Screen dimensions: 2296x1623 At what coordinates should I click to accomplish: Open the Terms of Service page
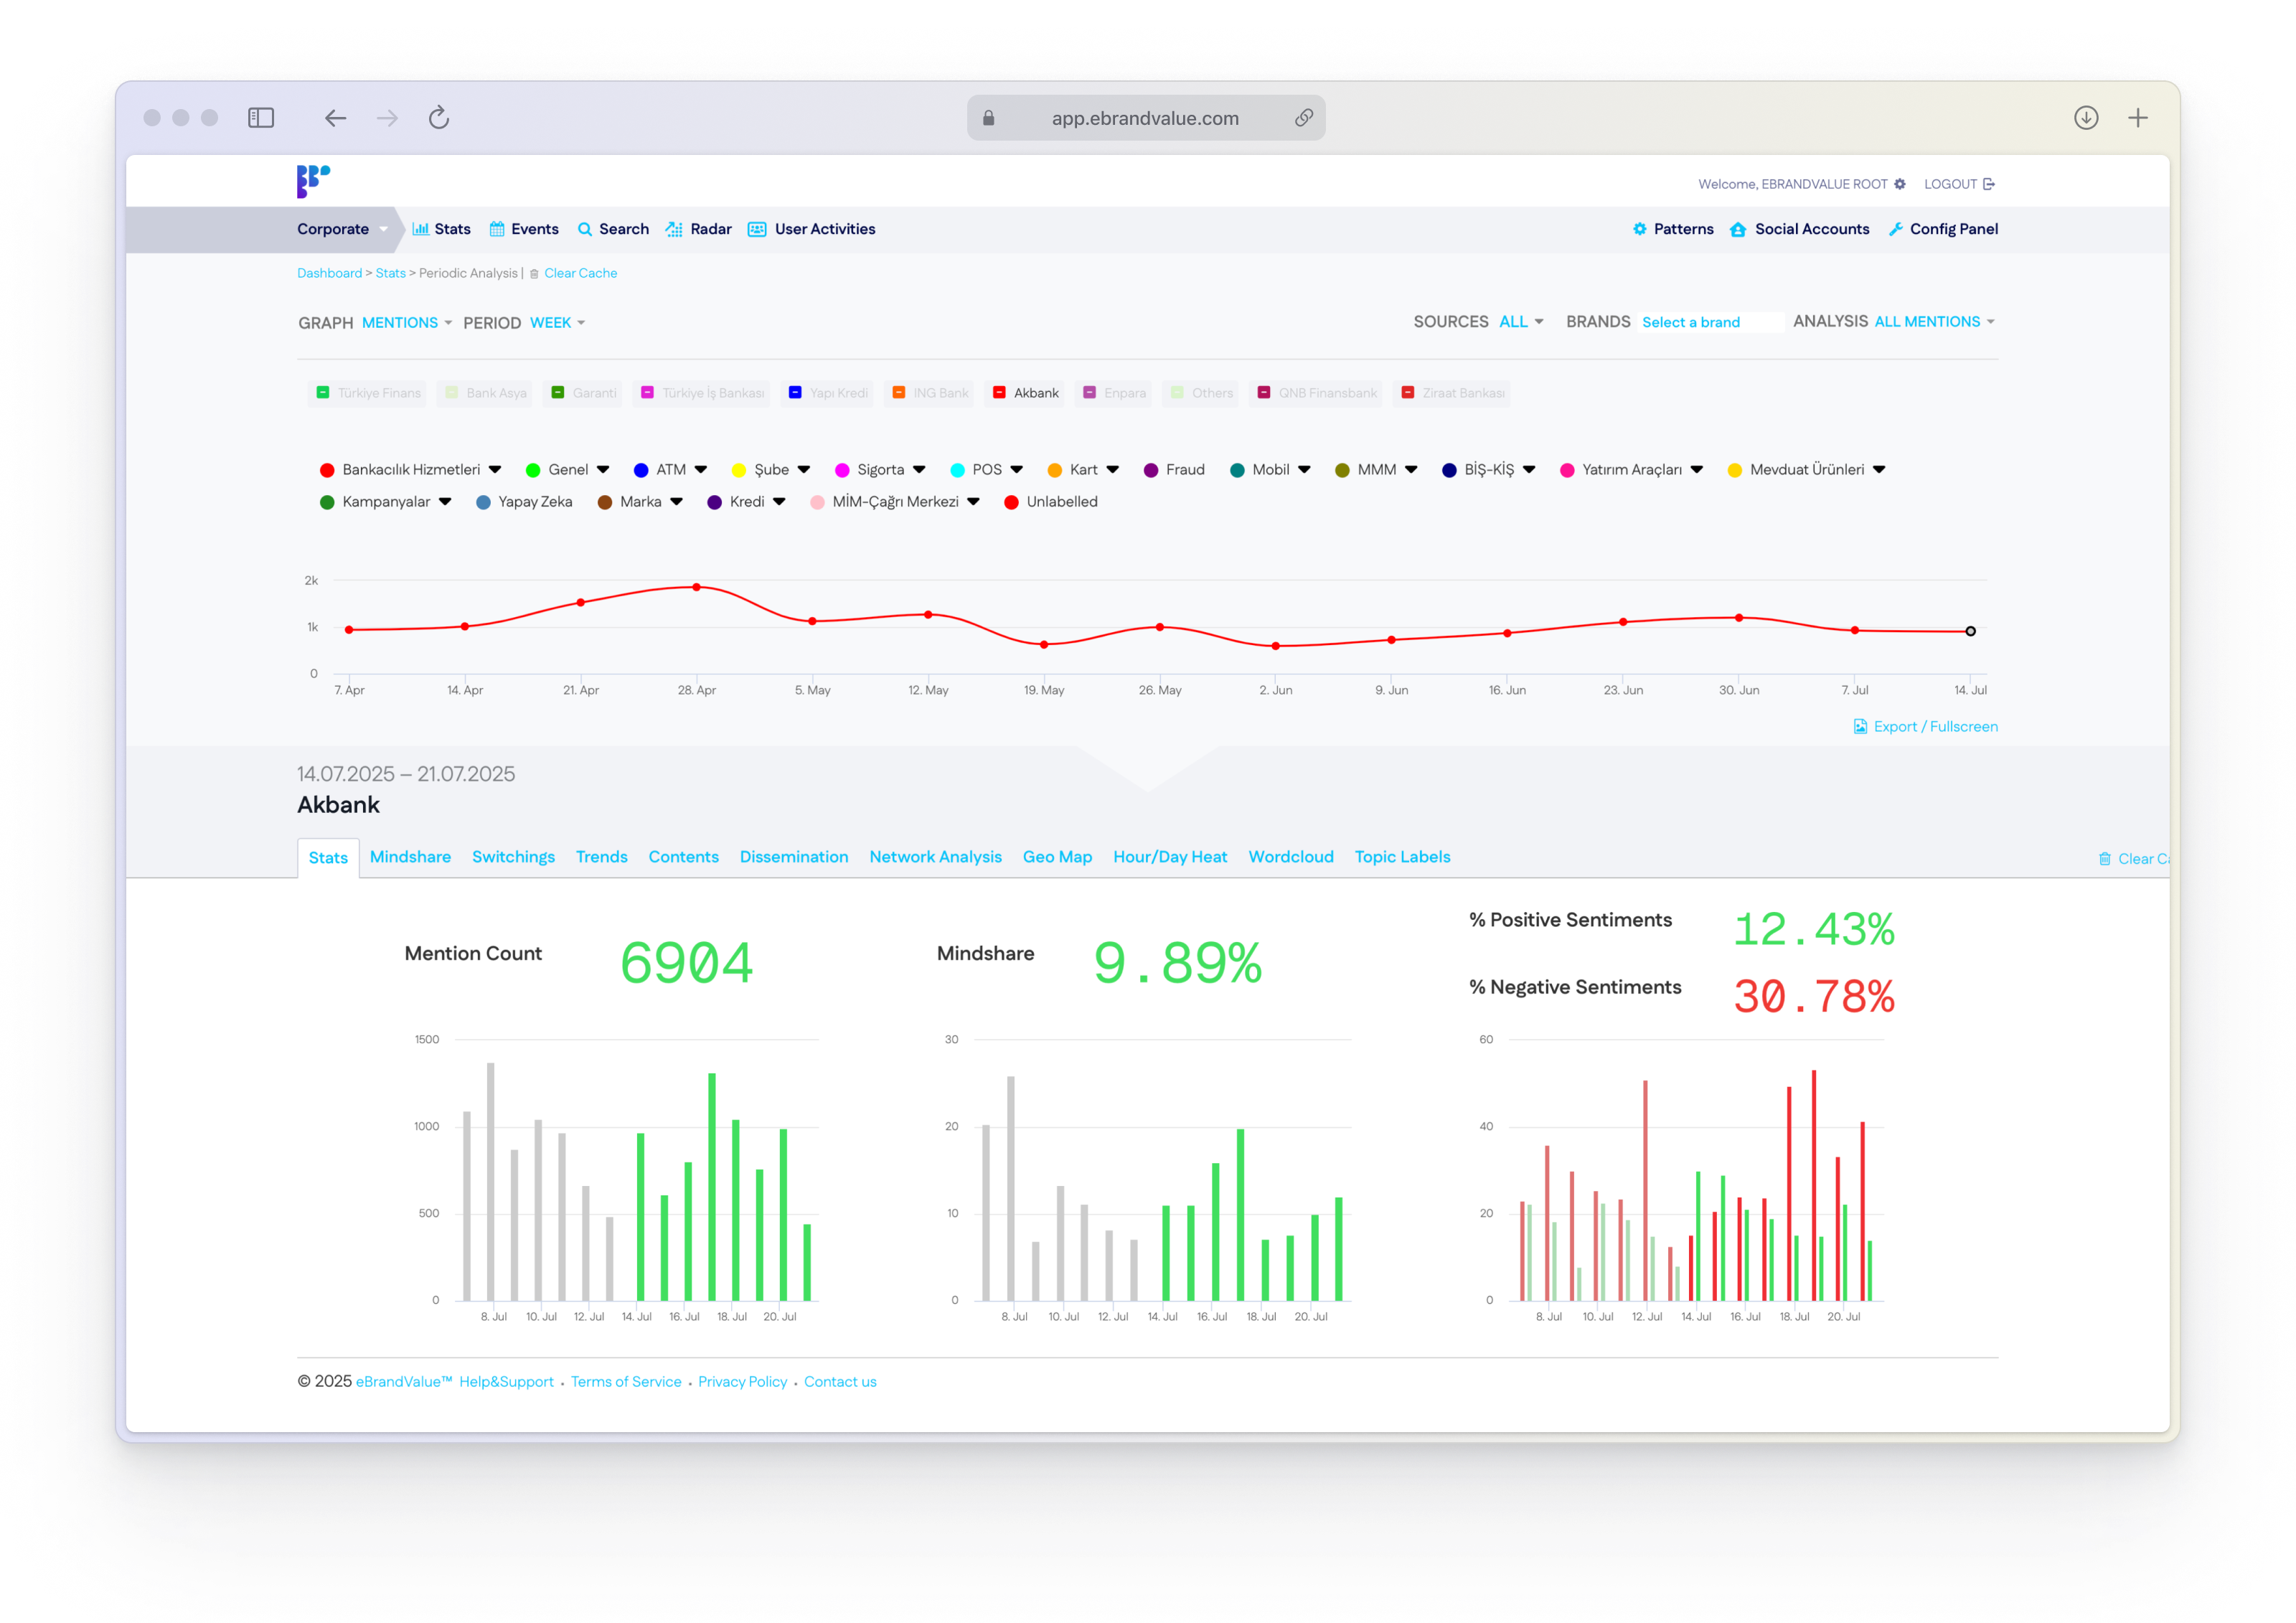click(626, 1381)
